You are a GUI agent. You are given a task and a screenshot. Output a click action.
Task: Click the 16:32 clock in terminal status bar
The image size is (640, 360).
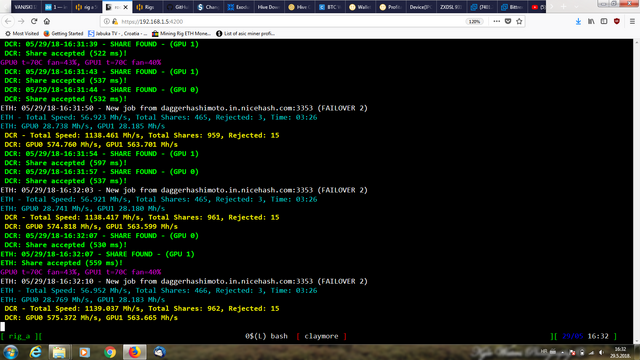tap(598, 336)
